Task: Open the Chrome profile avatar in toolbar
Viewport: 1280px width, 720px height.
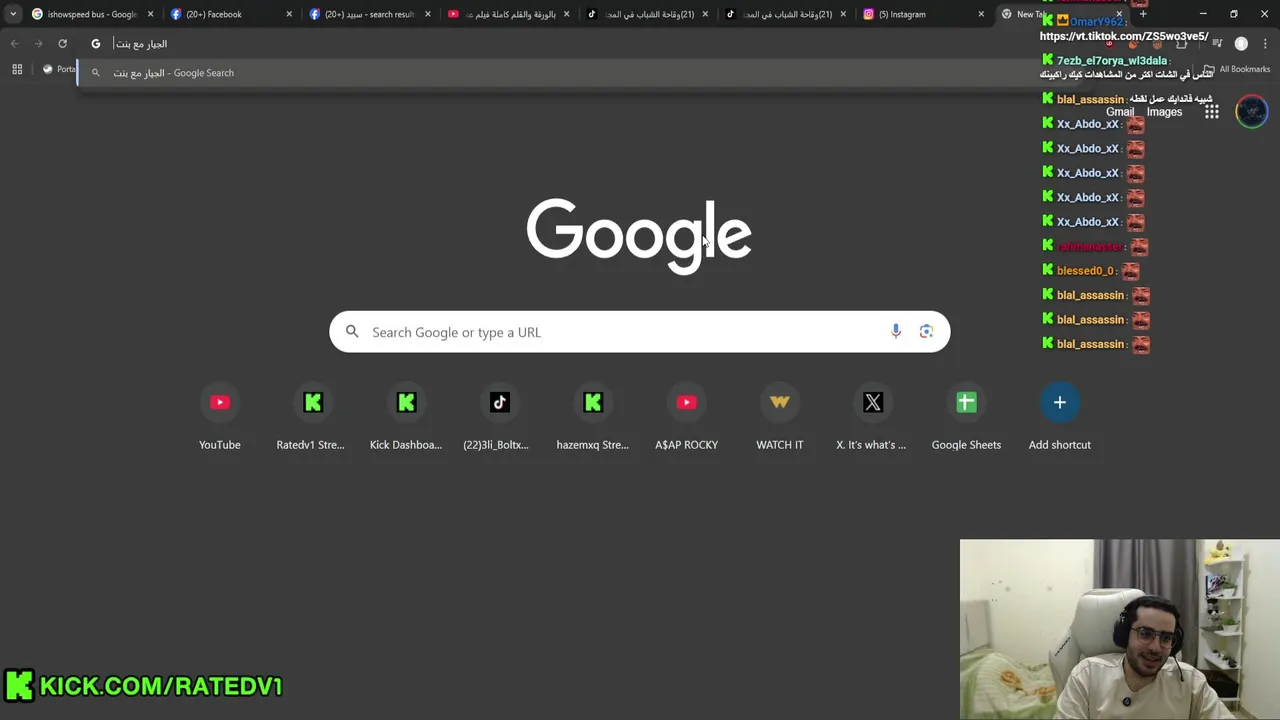Action: pyautogui.click(x=1241, y=44)
